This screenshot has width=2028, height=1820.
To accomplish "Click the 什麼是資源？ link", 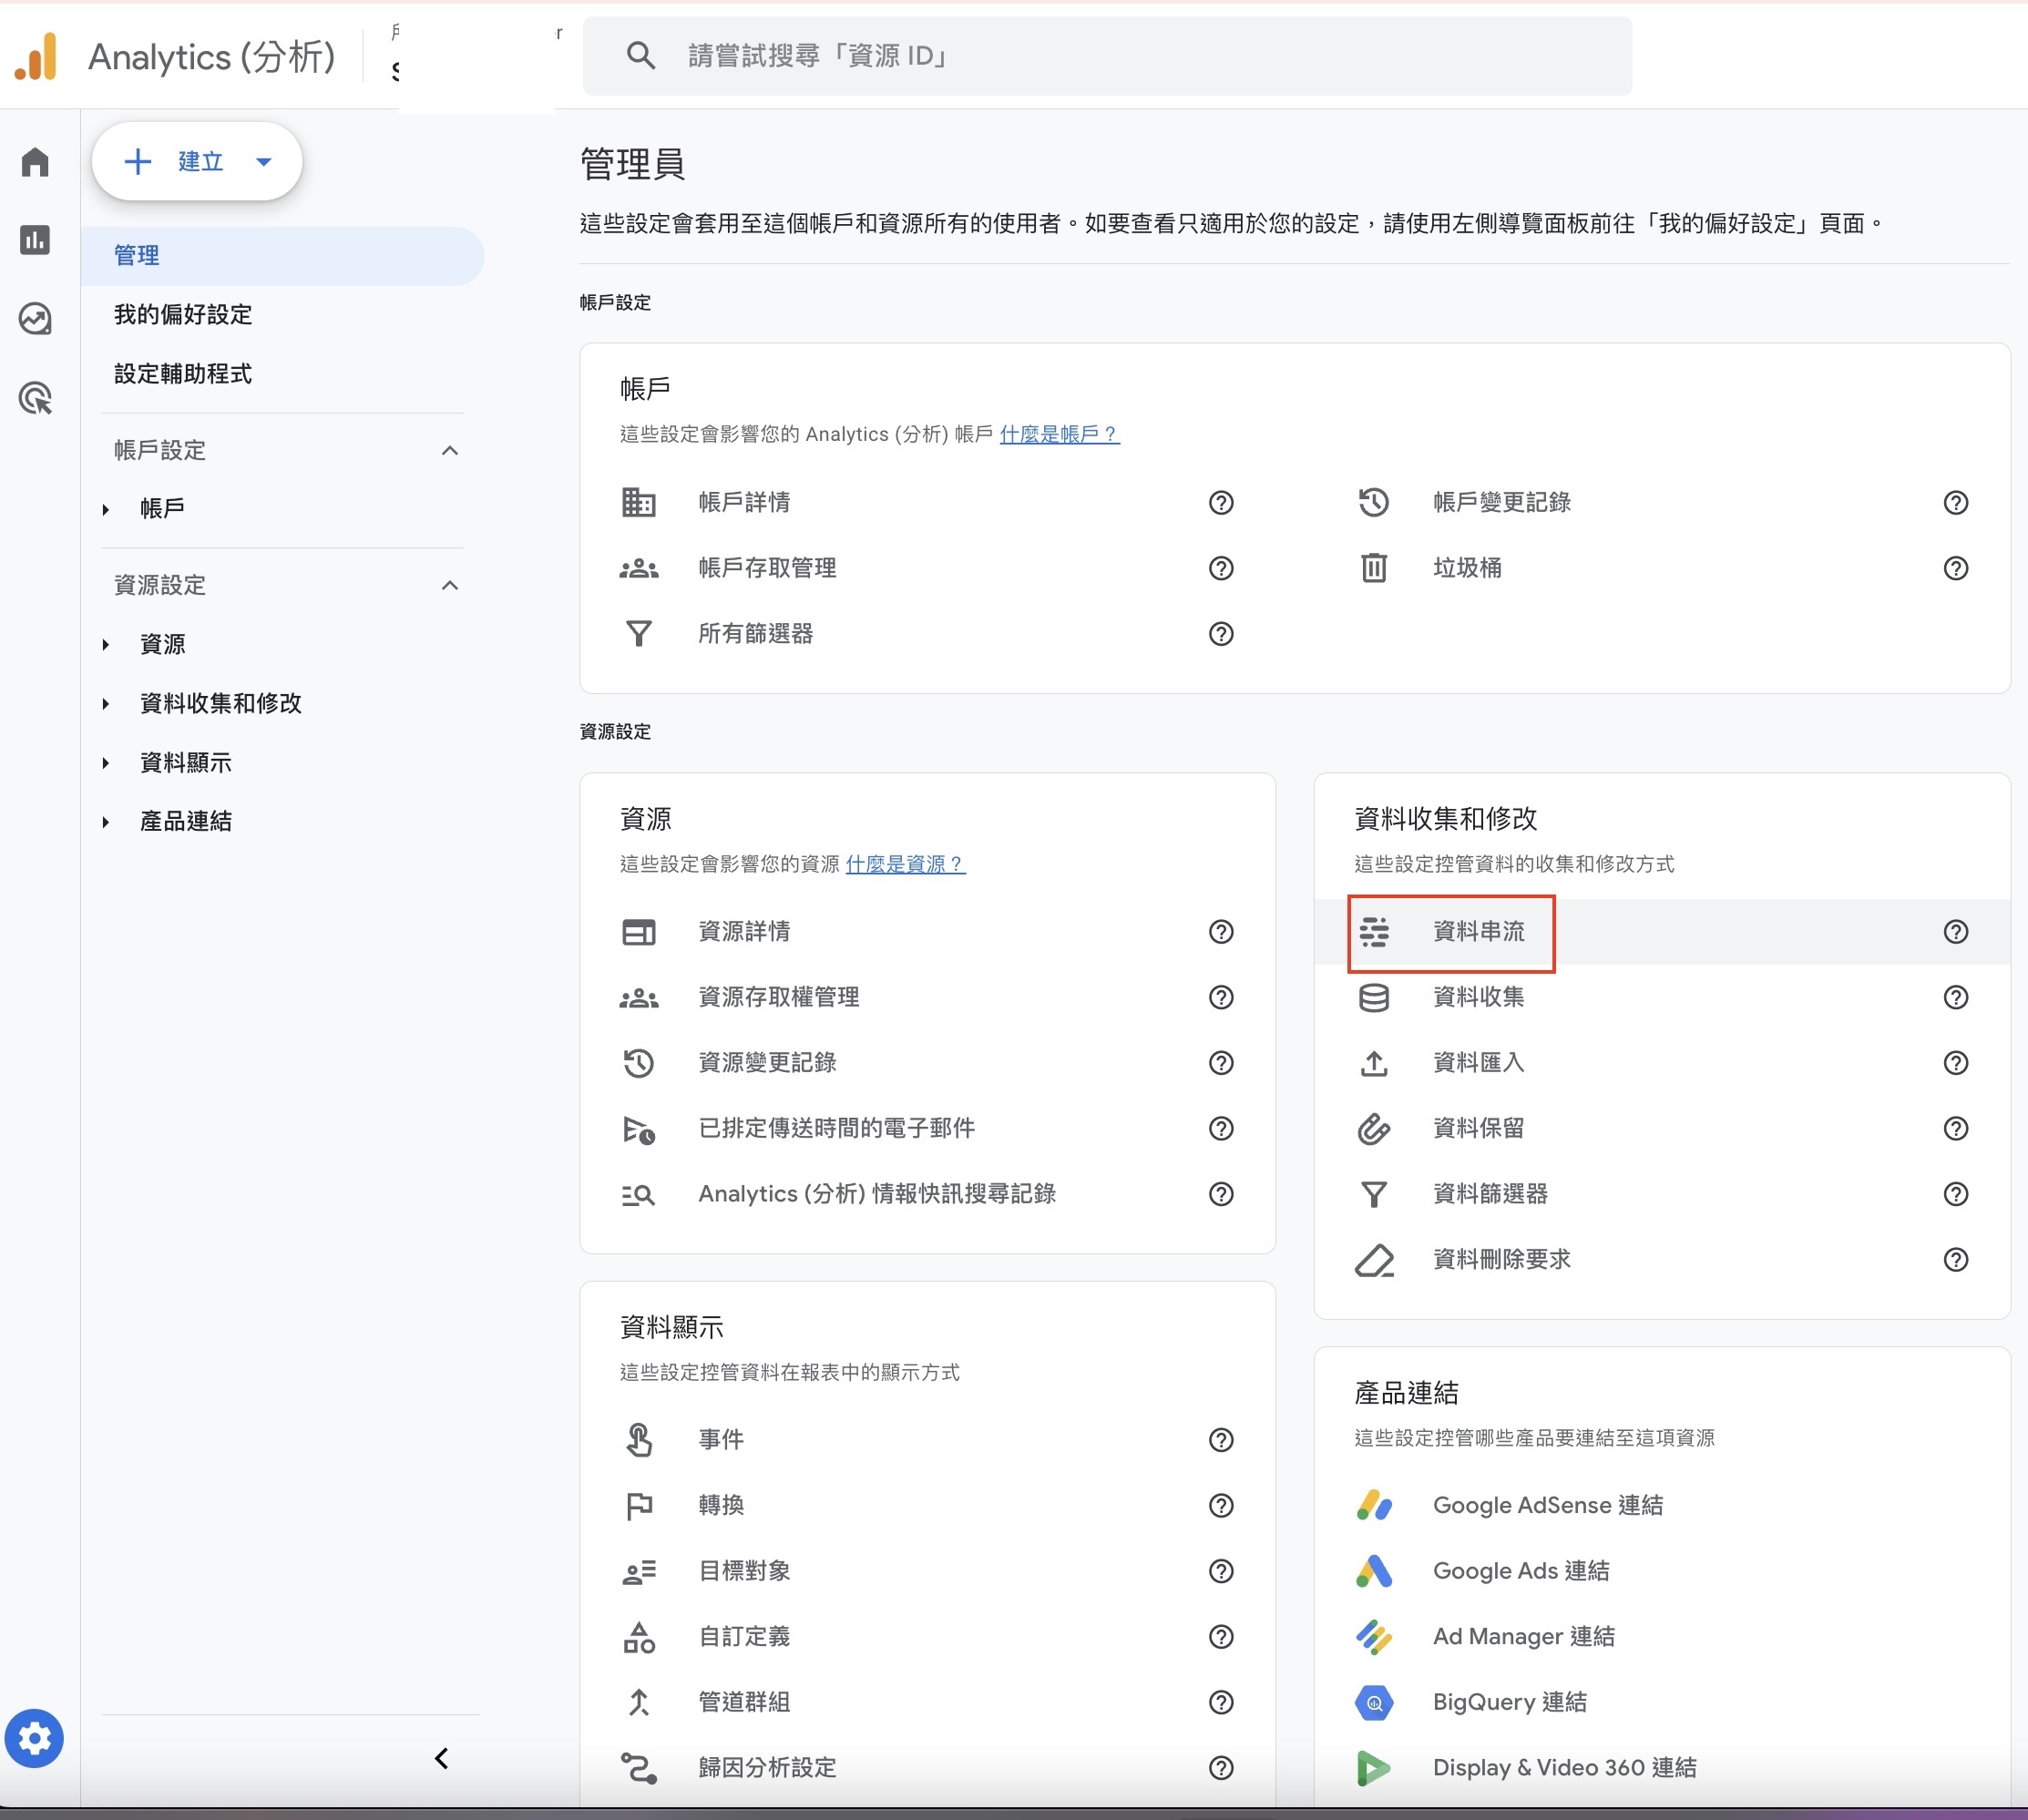I will pos(905,864).
